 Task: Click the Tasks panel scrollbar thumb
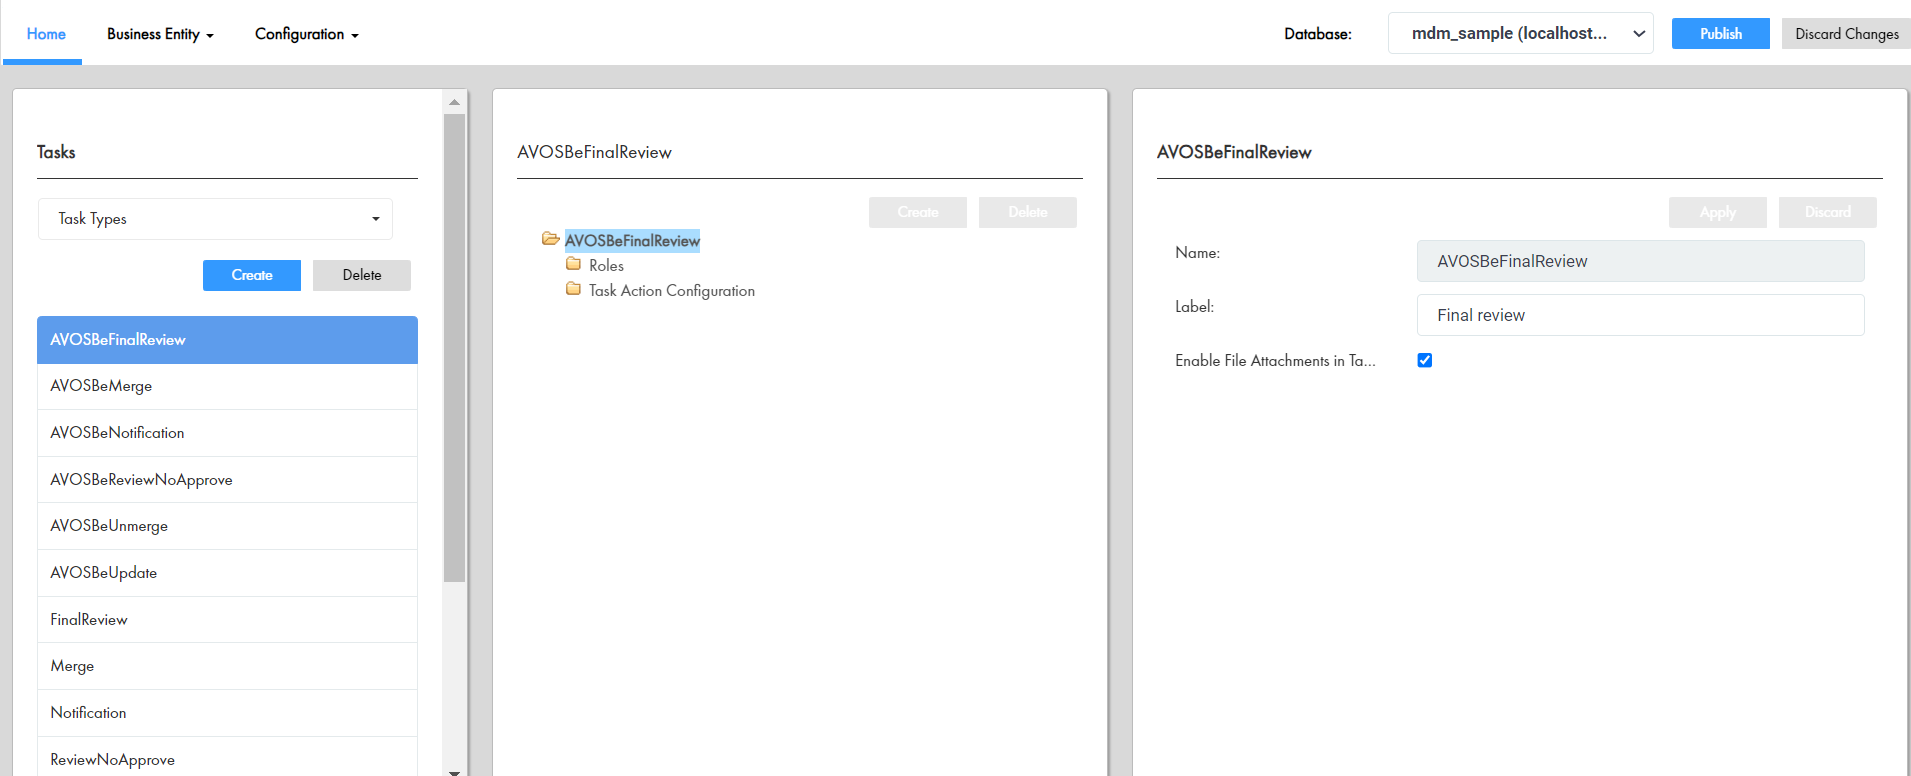pyautogui.click(x=454, y=348)
